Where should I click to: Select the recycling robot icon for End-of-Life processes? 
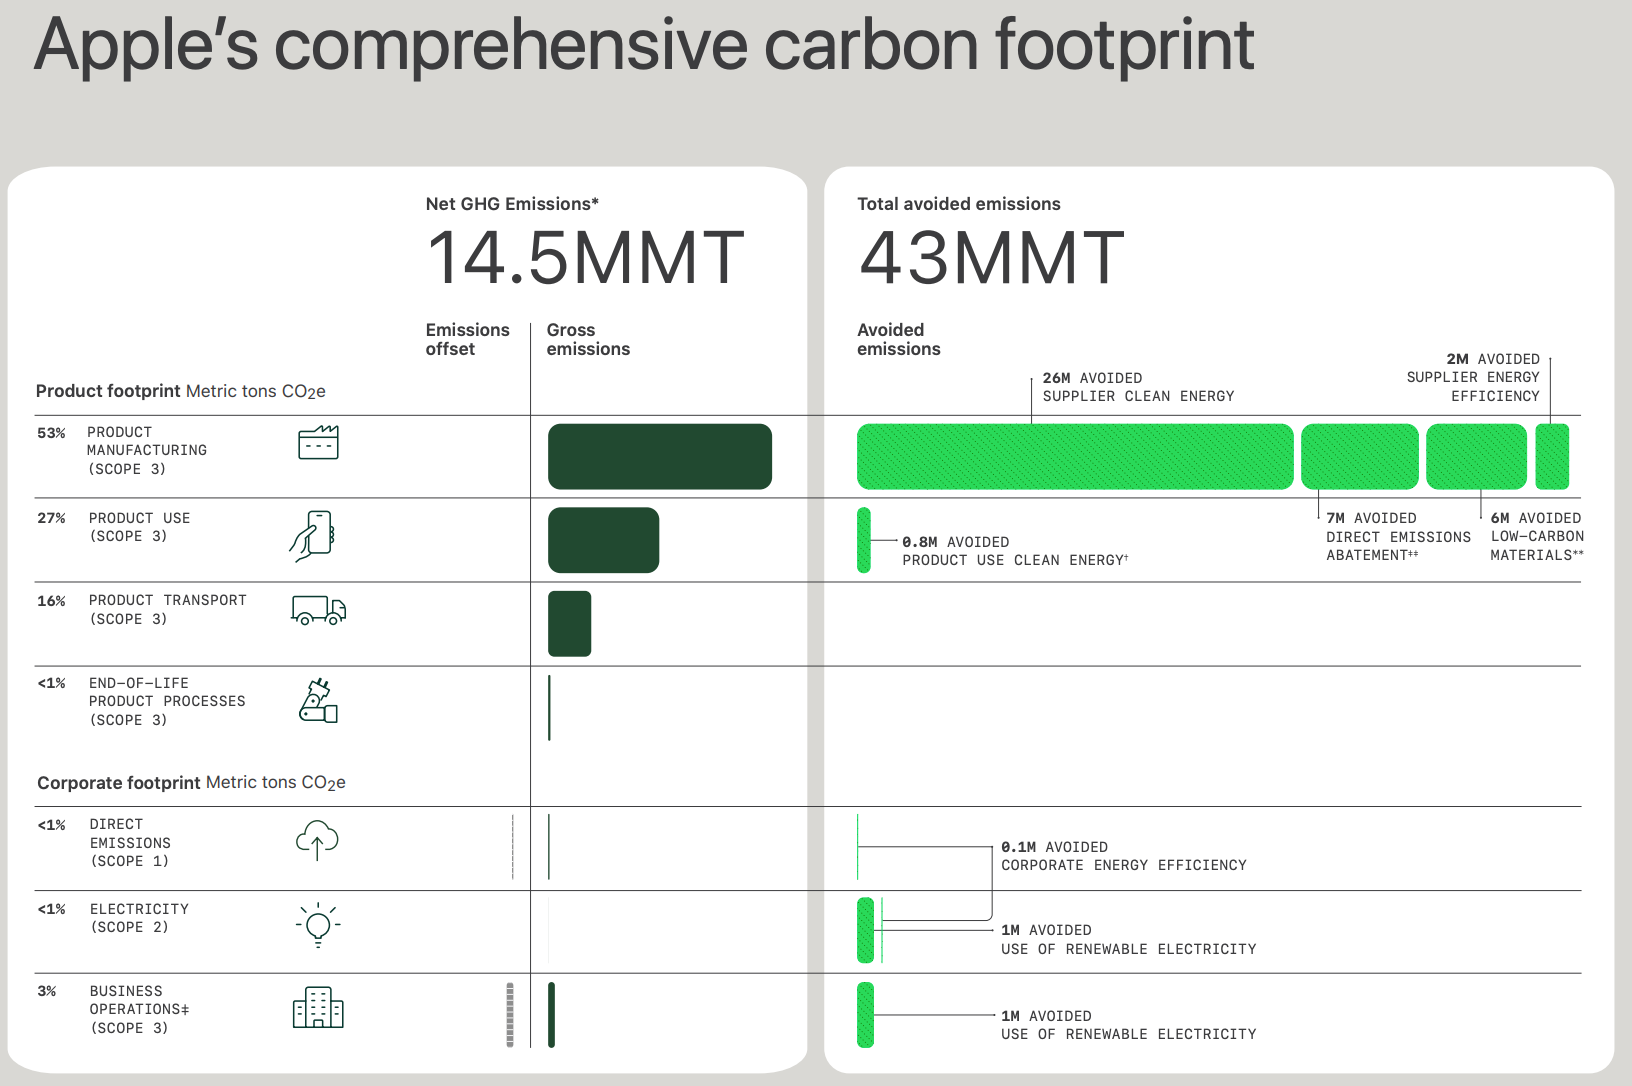coord(318,700)
